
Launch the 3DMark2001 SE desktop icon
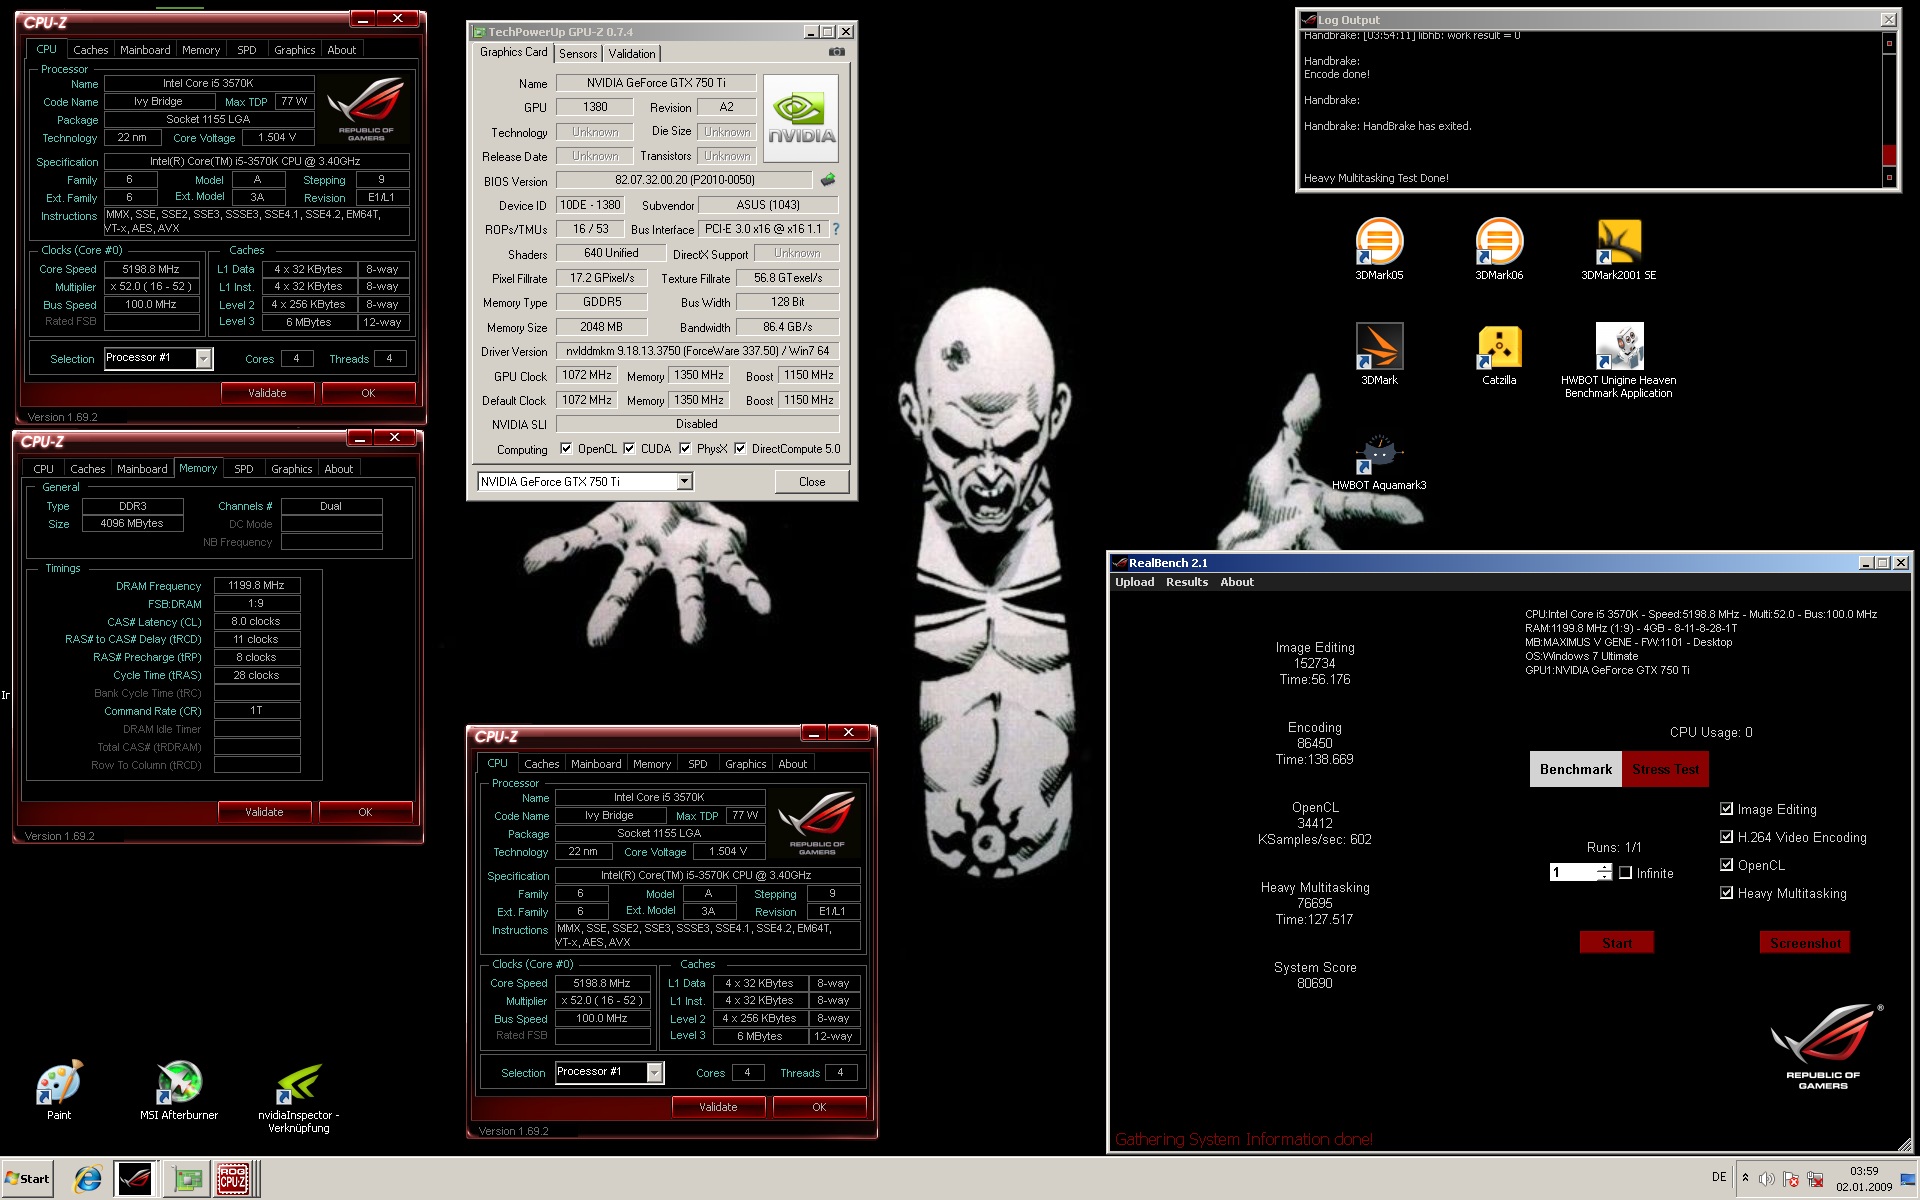[1618, 249]
